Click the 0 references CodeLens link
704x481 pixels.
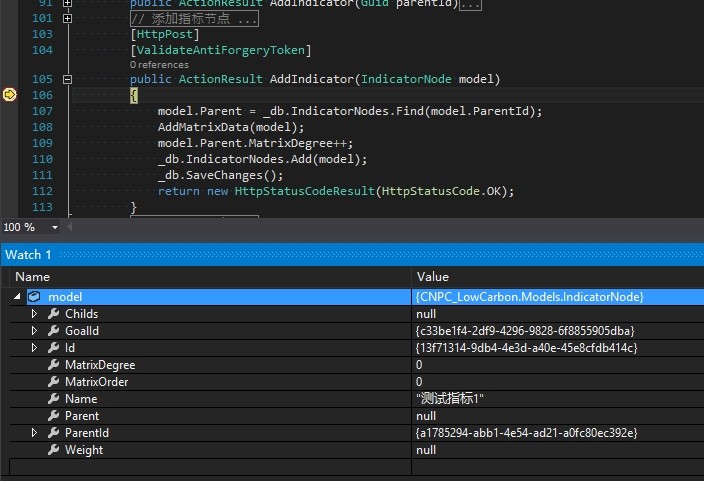coord(159,65)
